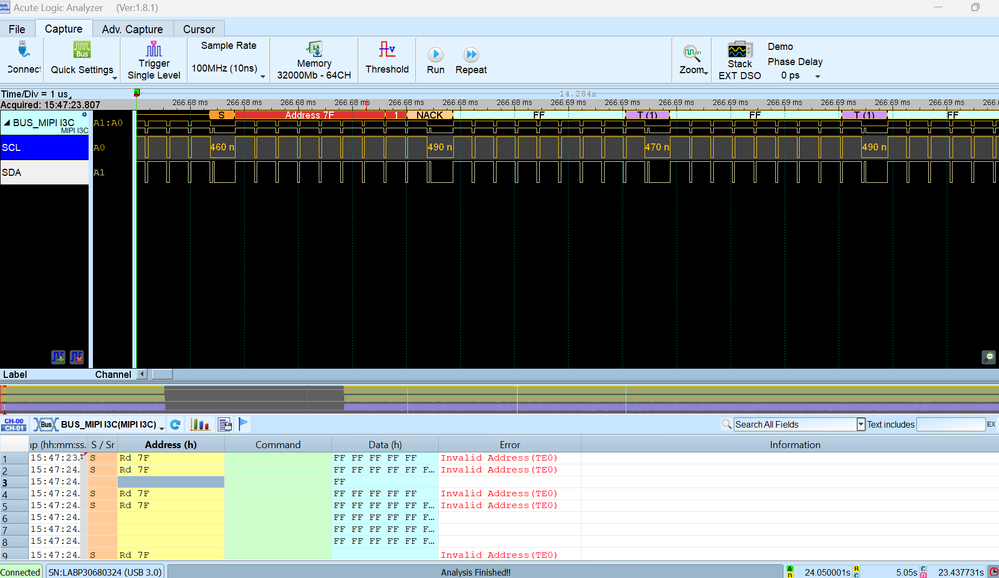Click zoom-out magnifier in waveform corner
This screenshot has height=578, width=999.
point(989,357)
